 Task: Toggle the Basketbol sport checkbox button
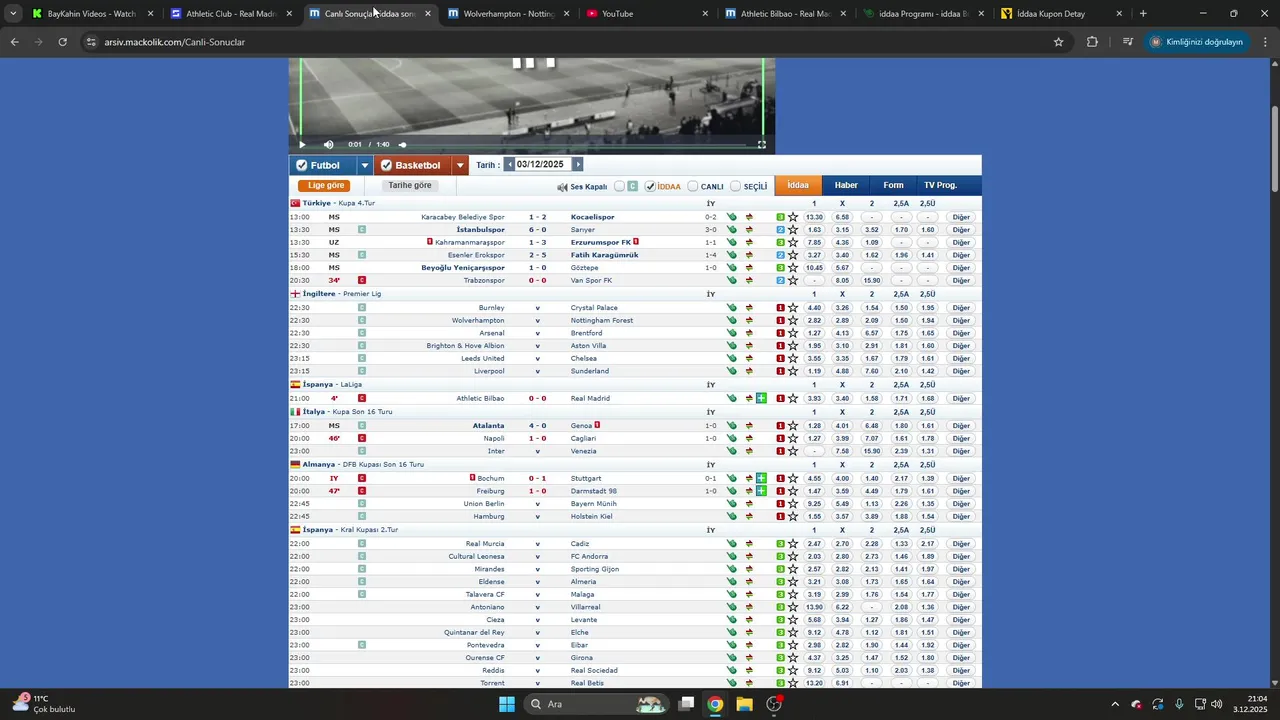coord(413,165)
